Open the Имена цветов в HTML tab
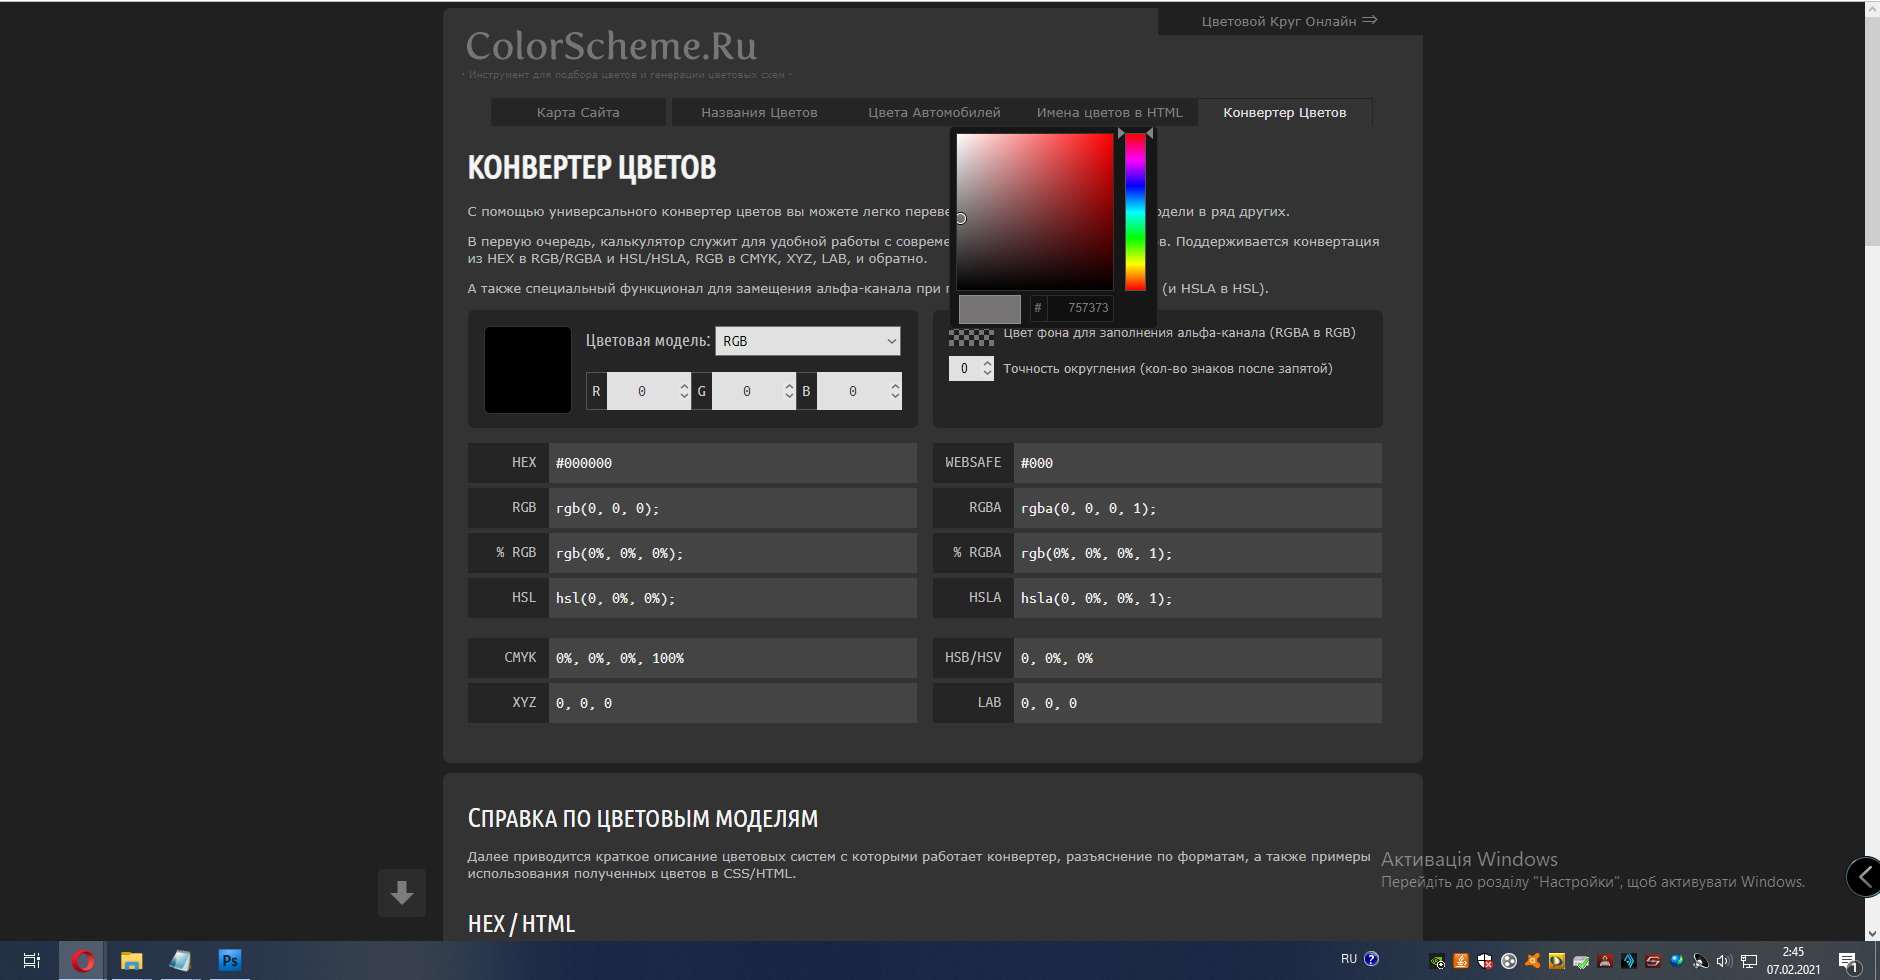This screenshot has height=980, width=1880. (x=1109, y=112)
